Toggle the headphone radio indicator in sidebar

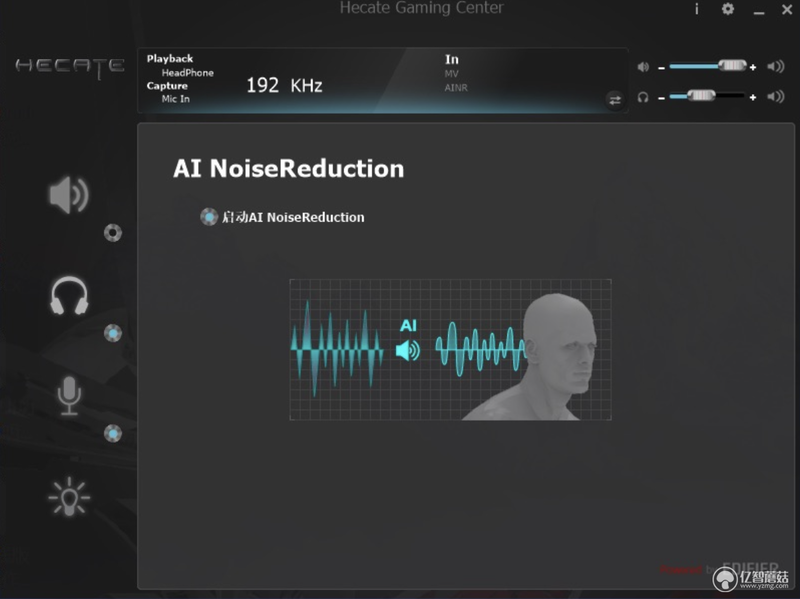tap(113, 333)
